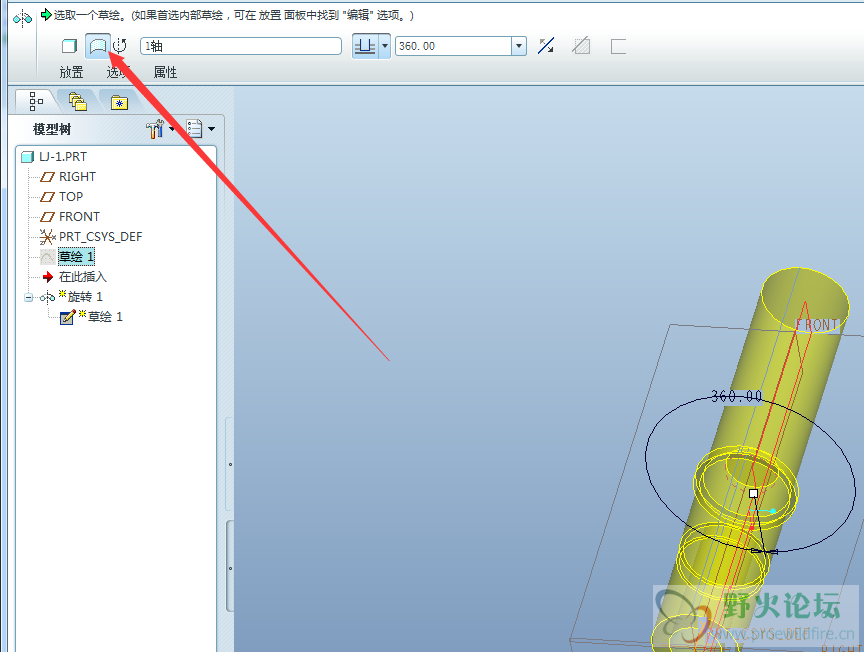Collapse the 旋转 1 feature node
This screenshot has width=864, height=652.
(x=29, y=298)
